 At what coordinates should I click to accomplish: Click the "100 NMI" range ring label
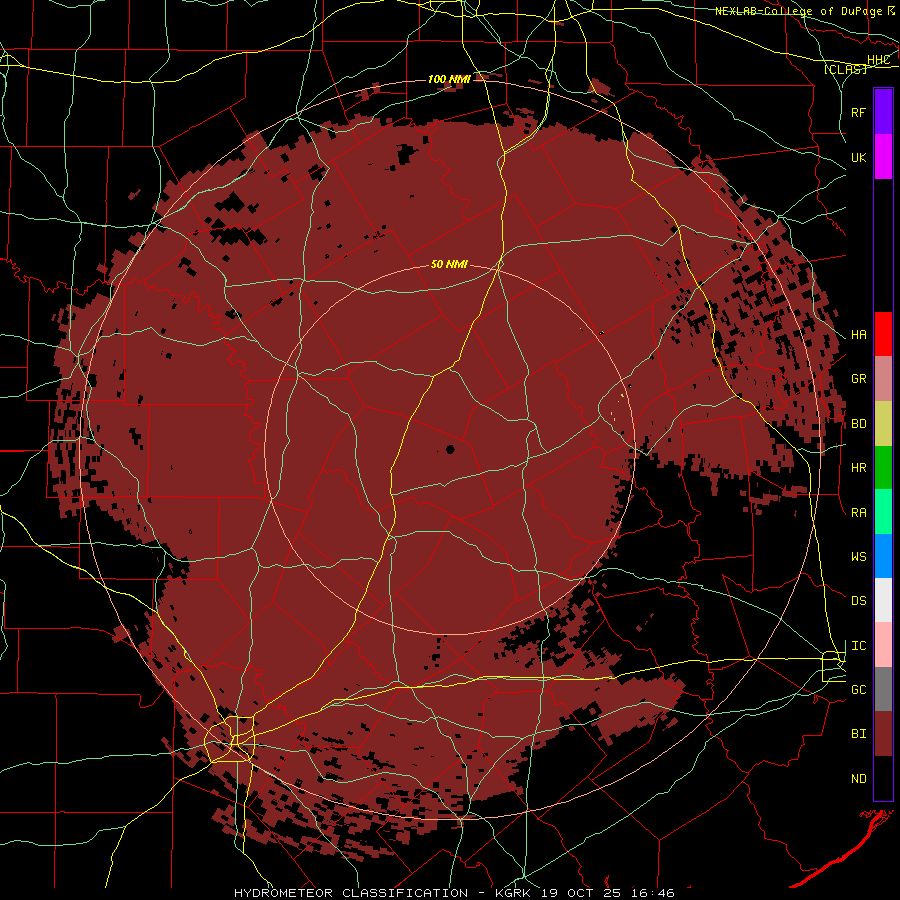click(x=449, y=79)
